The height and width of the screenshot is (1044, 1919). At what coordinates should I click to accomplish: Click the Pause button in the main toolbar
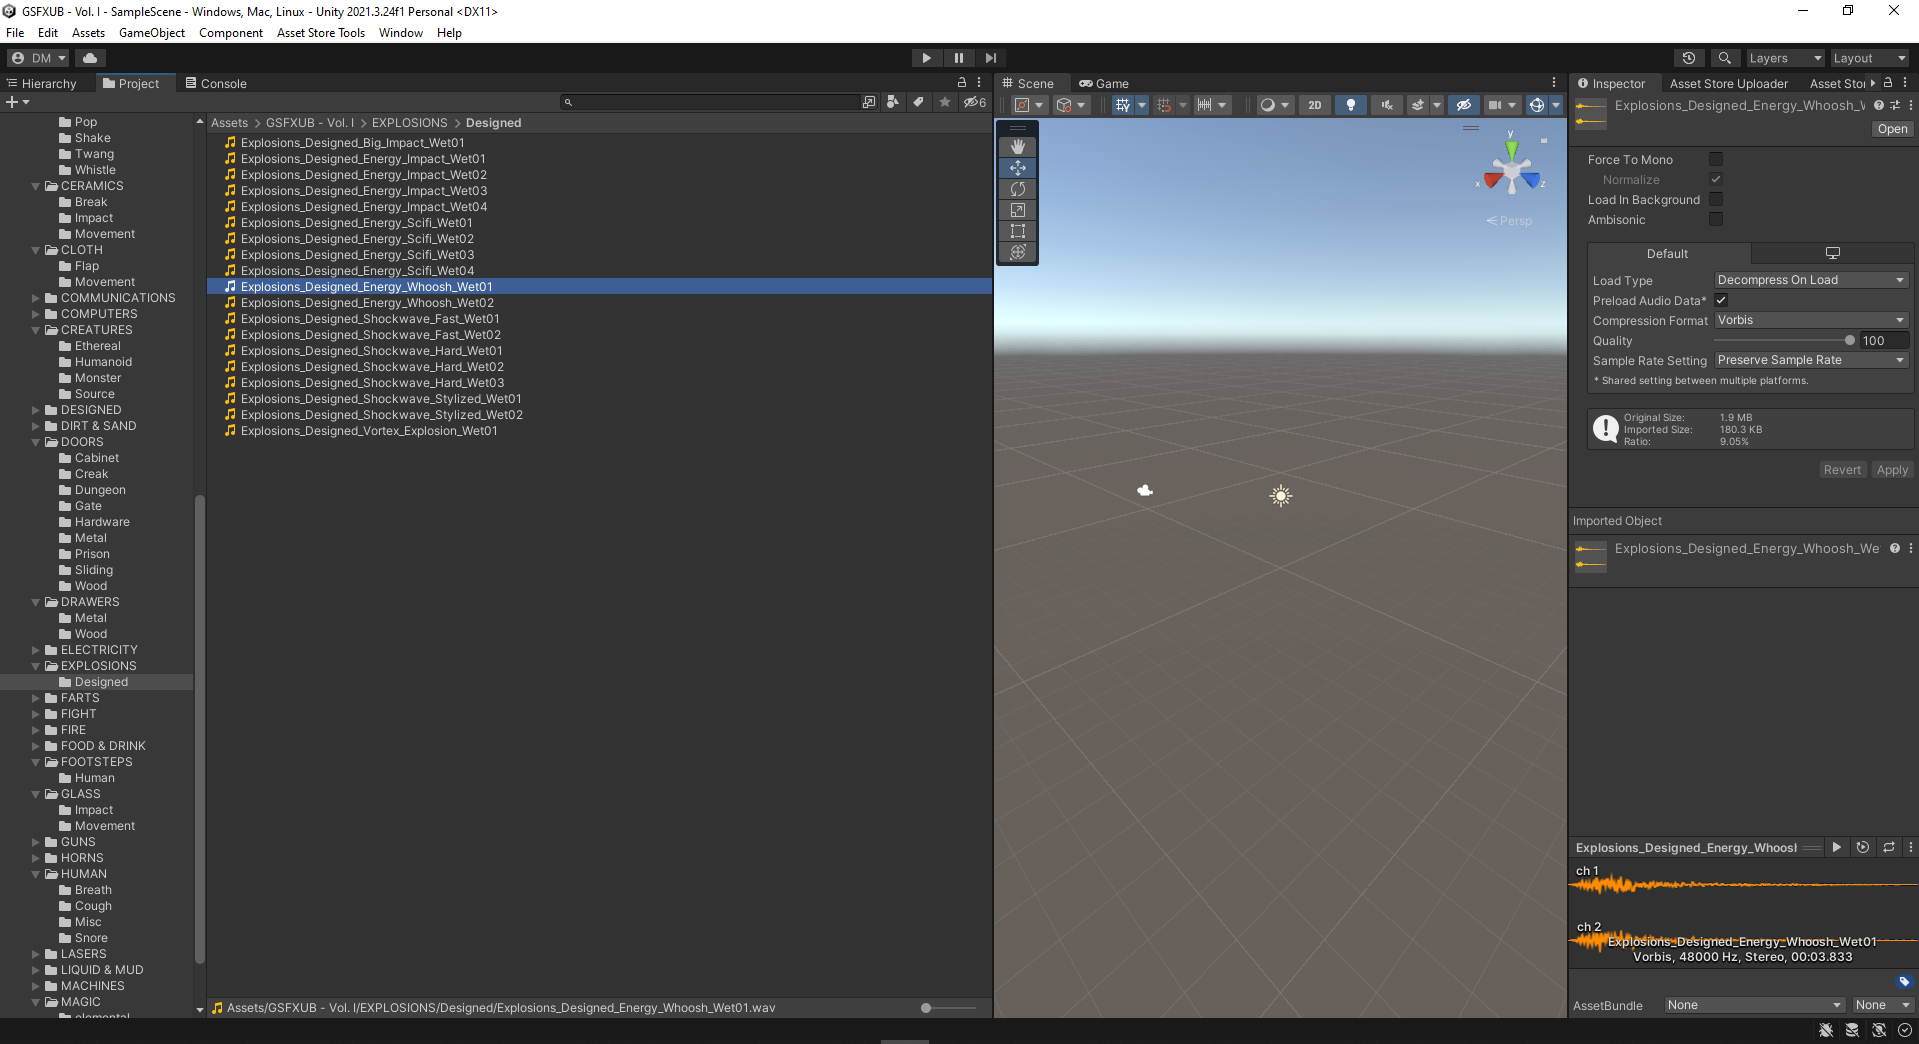(958, 58)
